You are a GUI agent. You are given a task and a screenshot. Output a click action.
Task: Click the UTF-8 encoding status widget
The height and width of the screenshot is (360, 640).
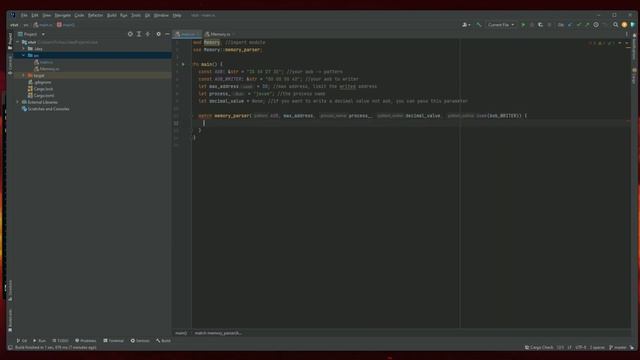[x=580, y=347]
